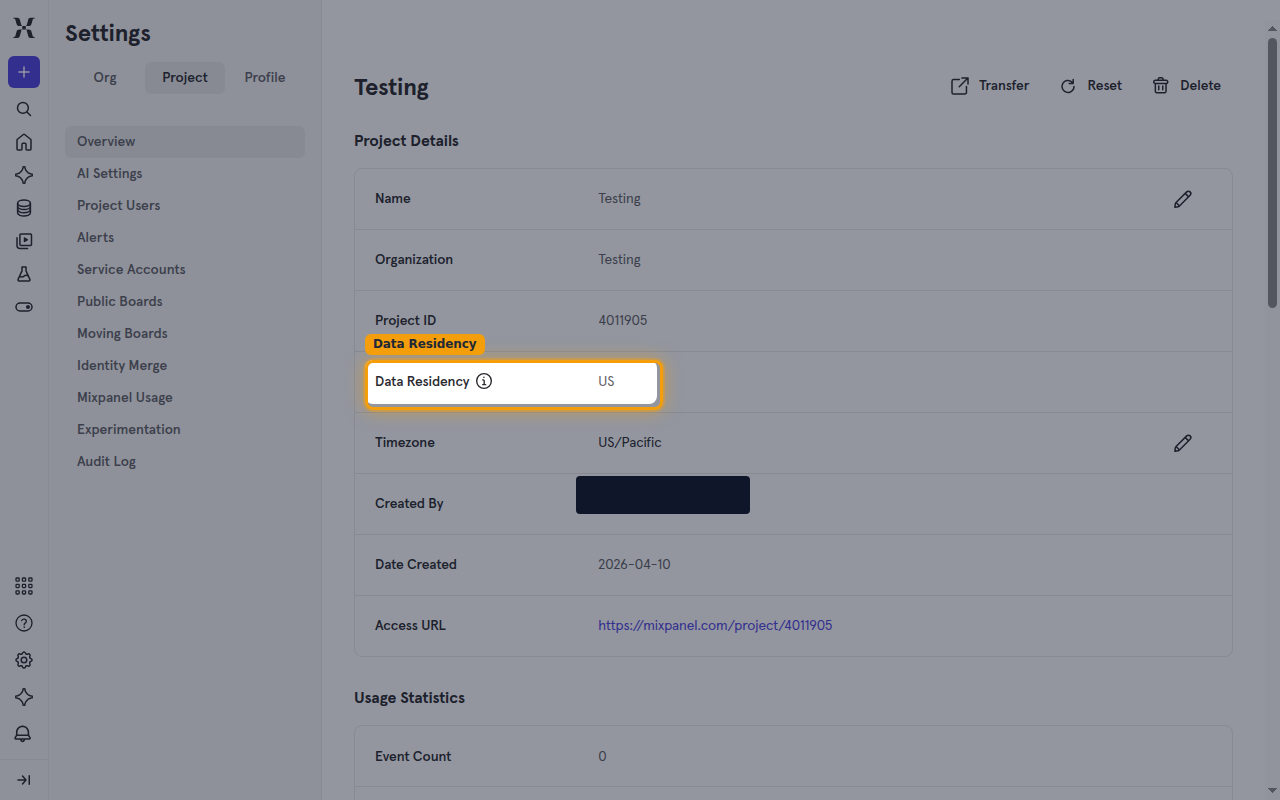Click the Project ID value 4011905
This screenshot has width=1280, height=800.
tap(623, 321)
